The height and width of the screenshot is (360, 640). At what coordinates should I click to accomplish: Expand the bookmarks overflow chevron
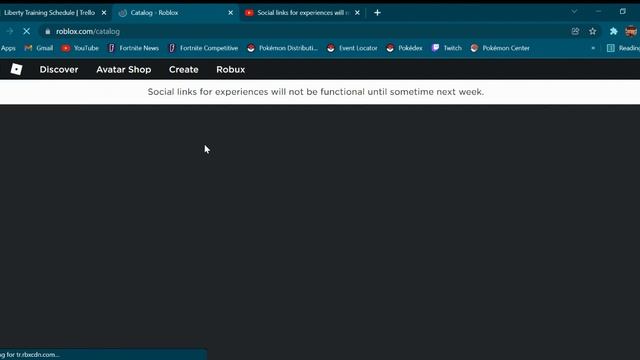point(593,48)
